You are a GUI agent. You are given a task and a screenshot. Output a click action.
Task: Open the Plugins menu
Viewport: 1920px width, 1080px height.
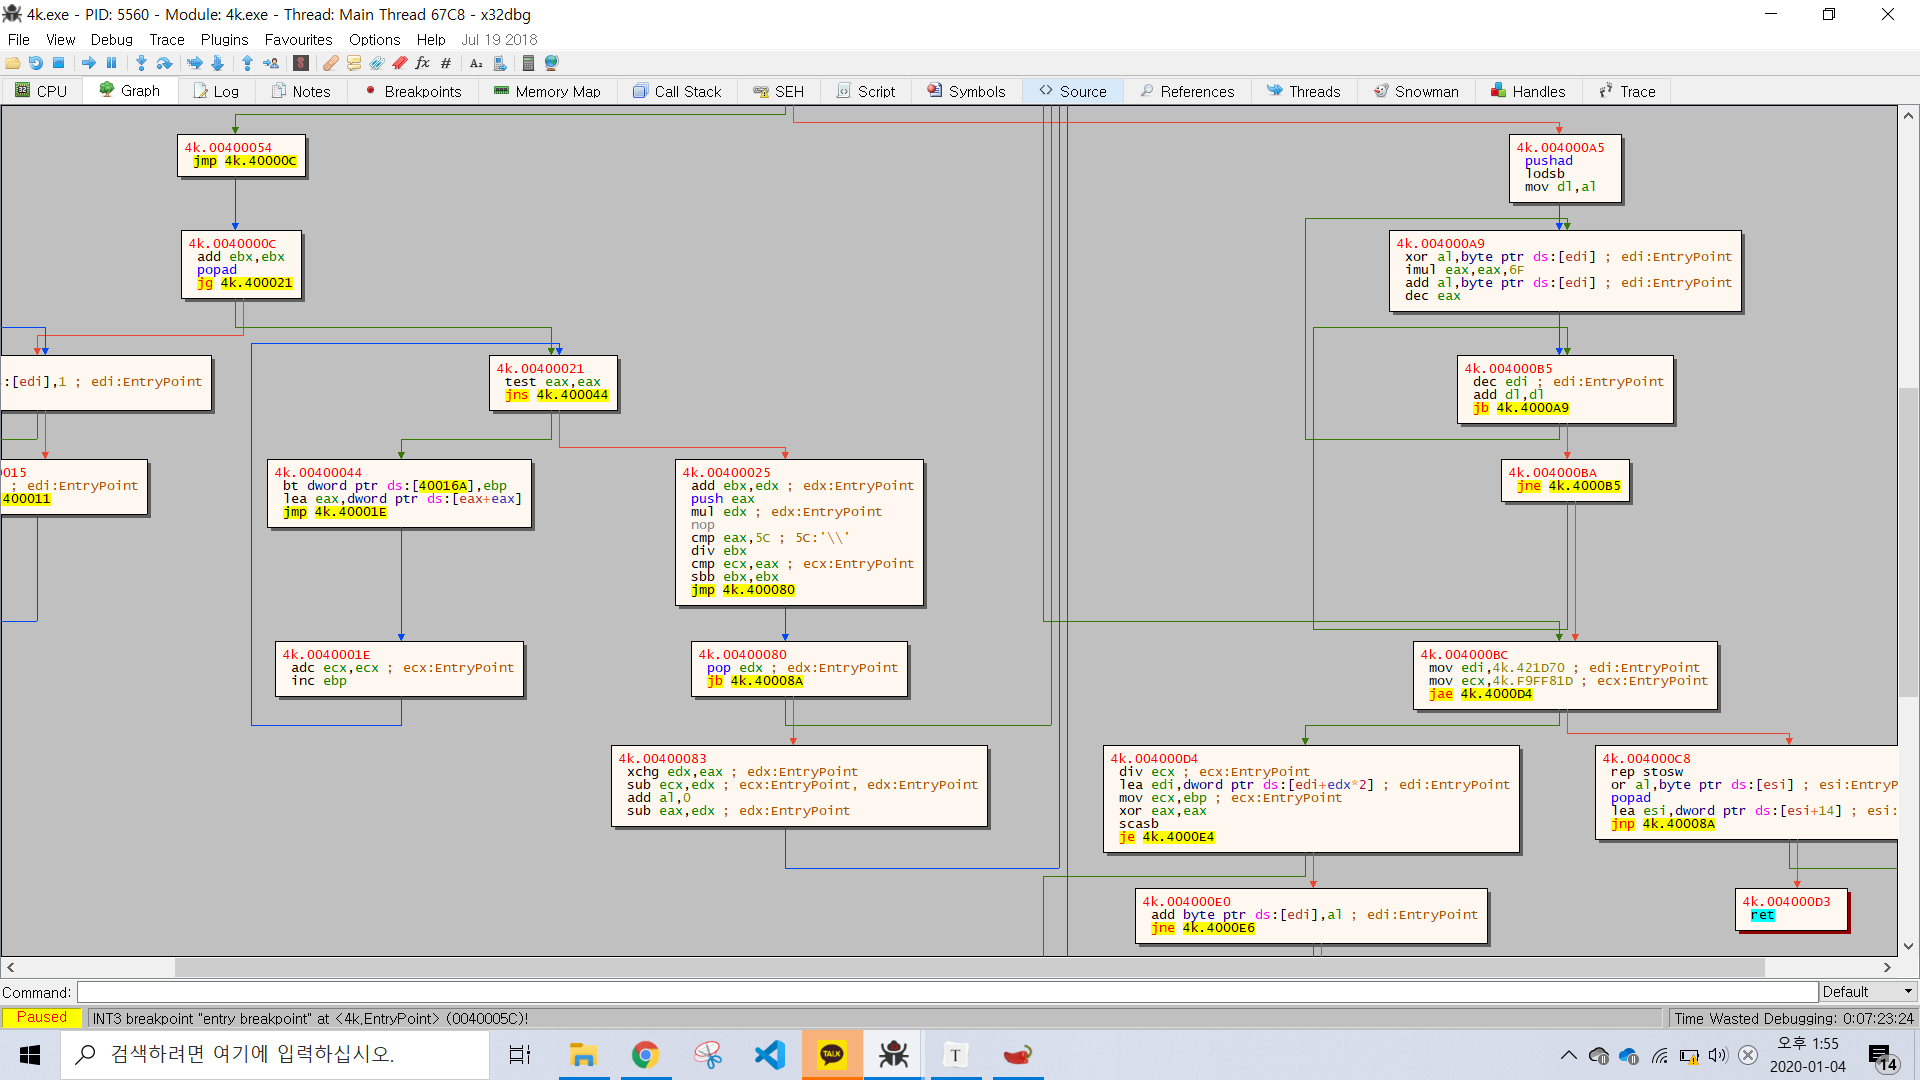224,40
